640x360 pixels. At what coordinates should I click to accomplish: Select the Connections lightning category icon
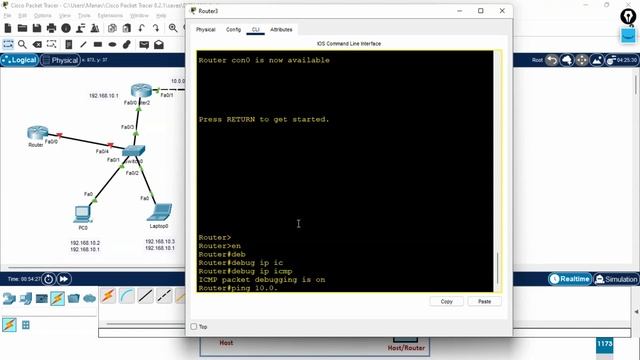coord(58,299)
